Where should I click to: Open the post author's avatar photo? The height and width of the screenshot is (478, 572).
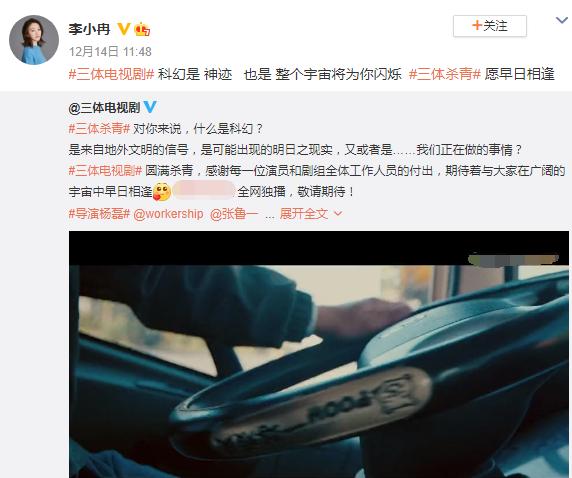click(x=34, y=40)
